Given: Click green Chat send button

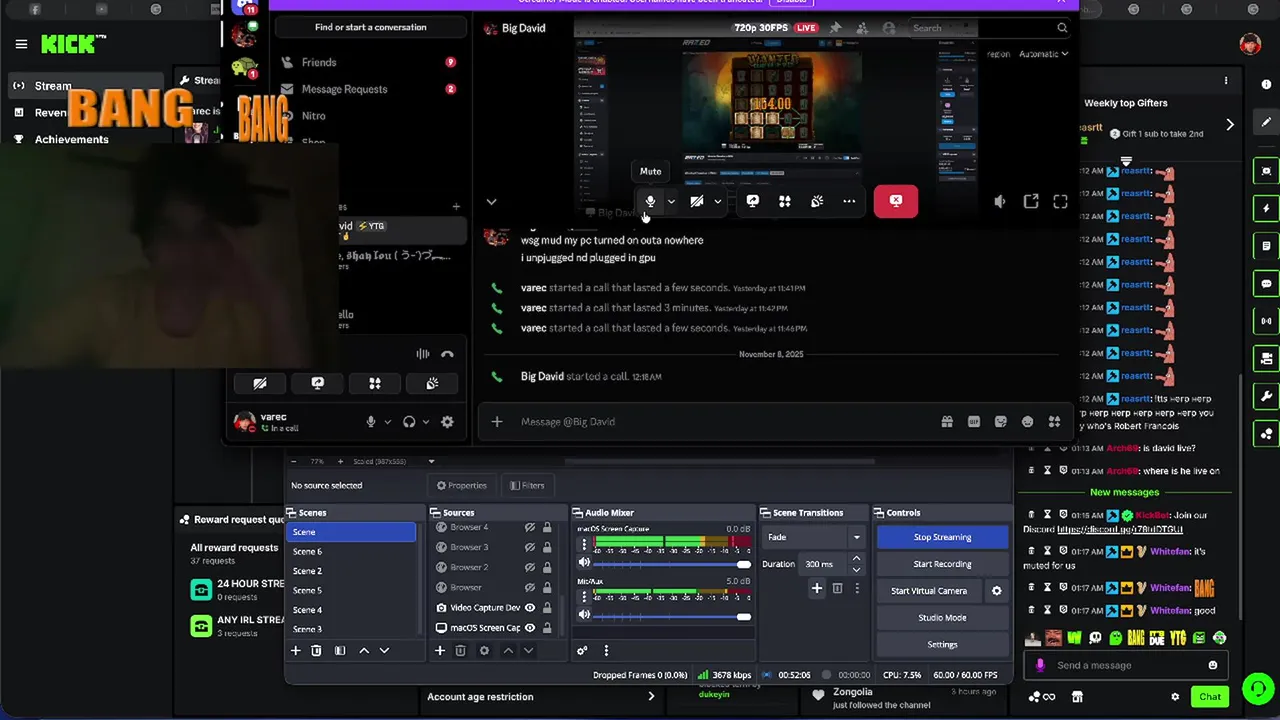Looking at the screenshot, I should (x=1210, y=697).
